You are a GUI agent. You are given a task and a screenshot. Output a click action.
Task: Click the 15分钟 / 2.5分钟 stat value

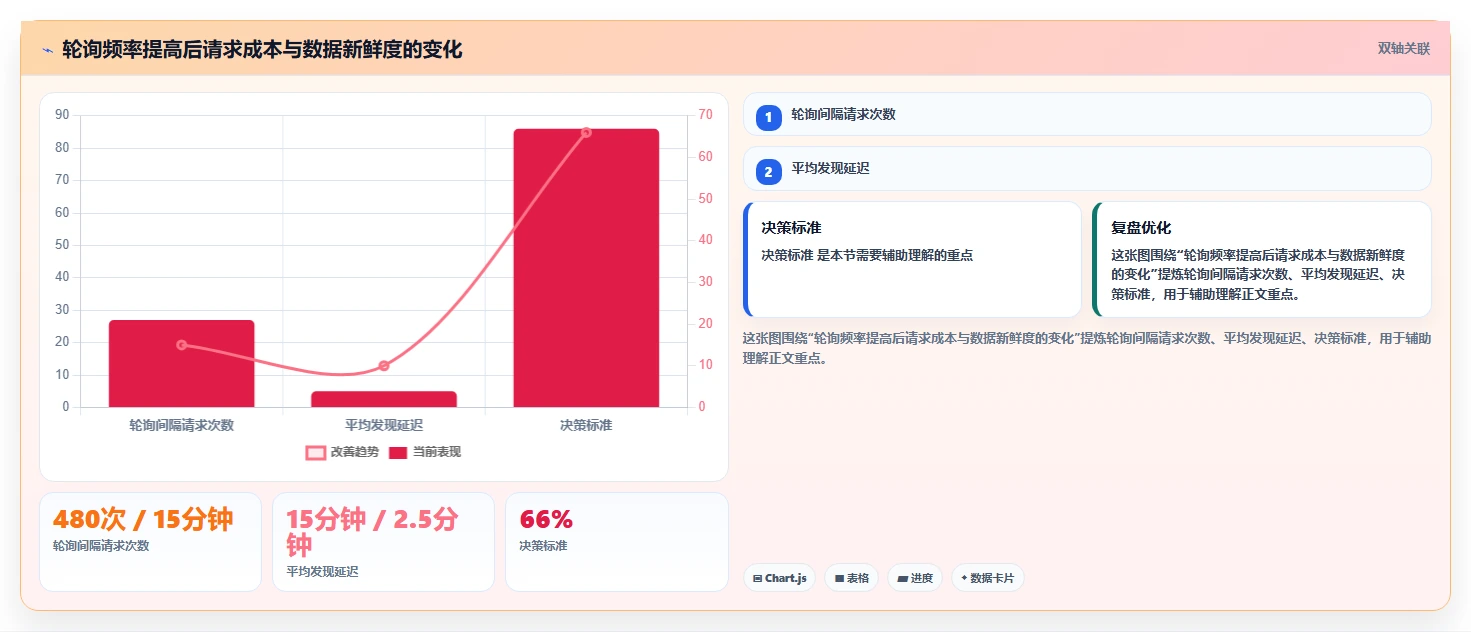373,532
